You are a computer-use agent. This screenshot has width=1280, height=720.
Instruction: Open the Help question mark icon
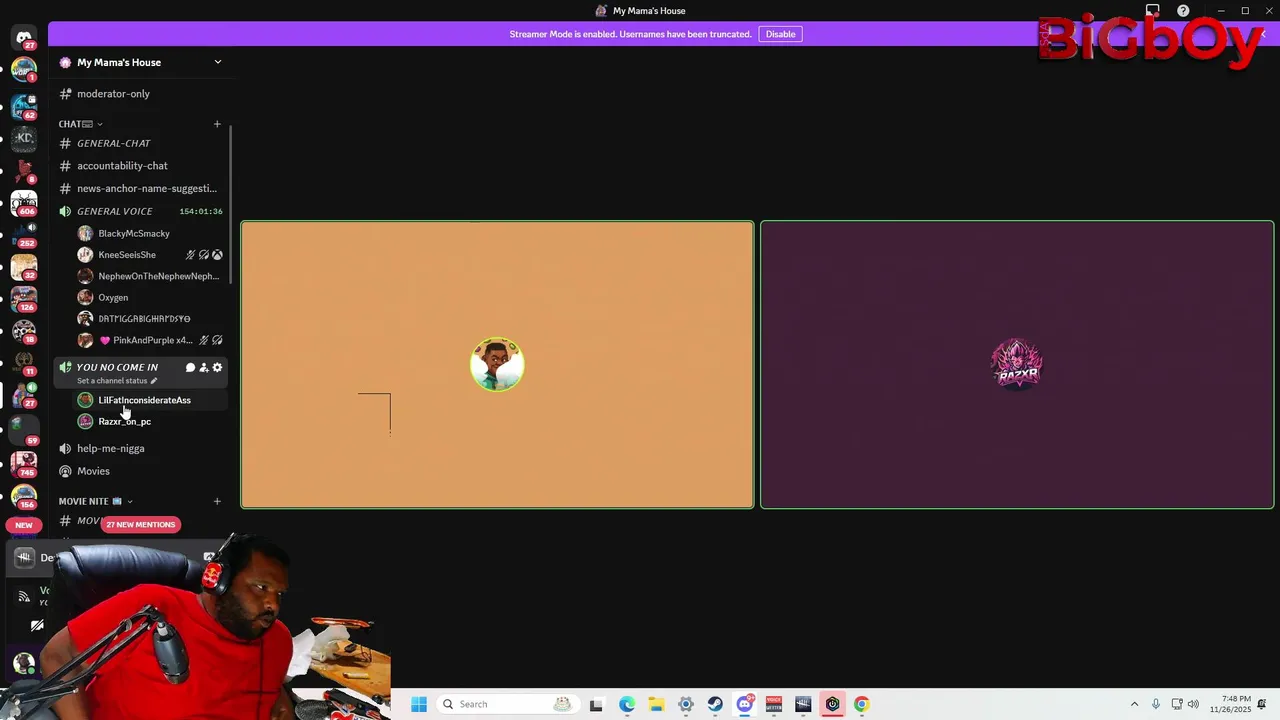tap(1183, 11)
